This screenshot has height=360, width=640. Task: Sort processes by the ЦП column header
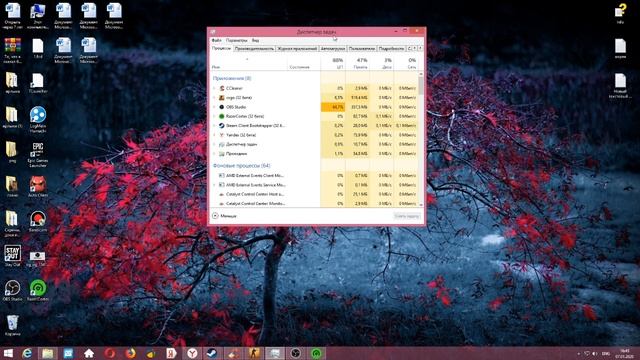click(x=333, y=63)
